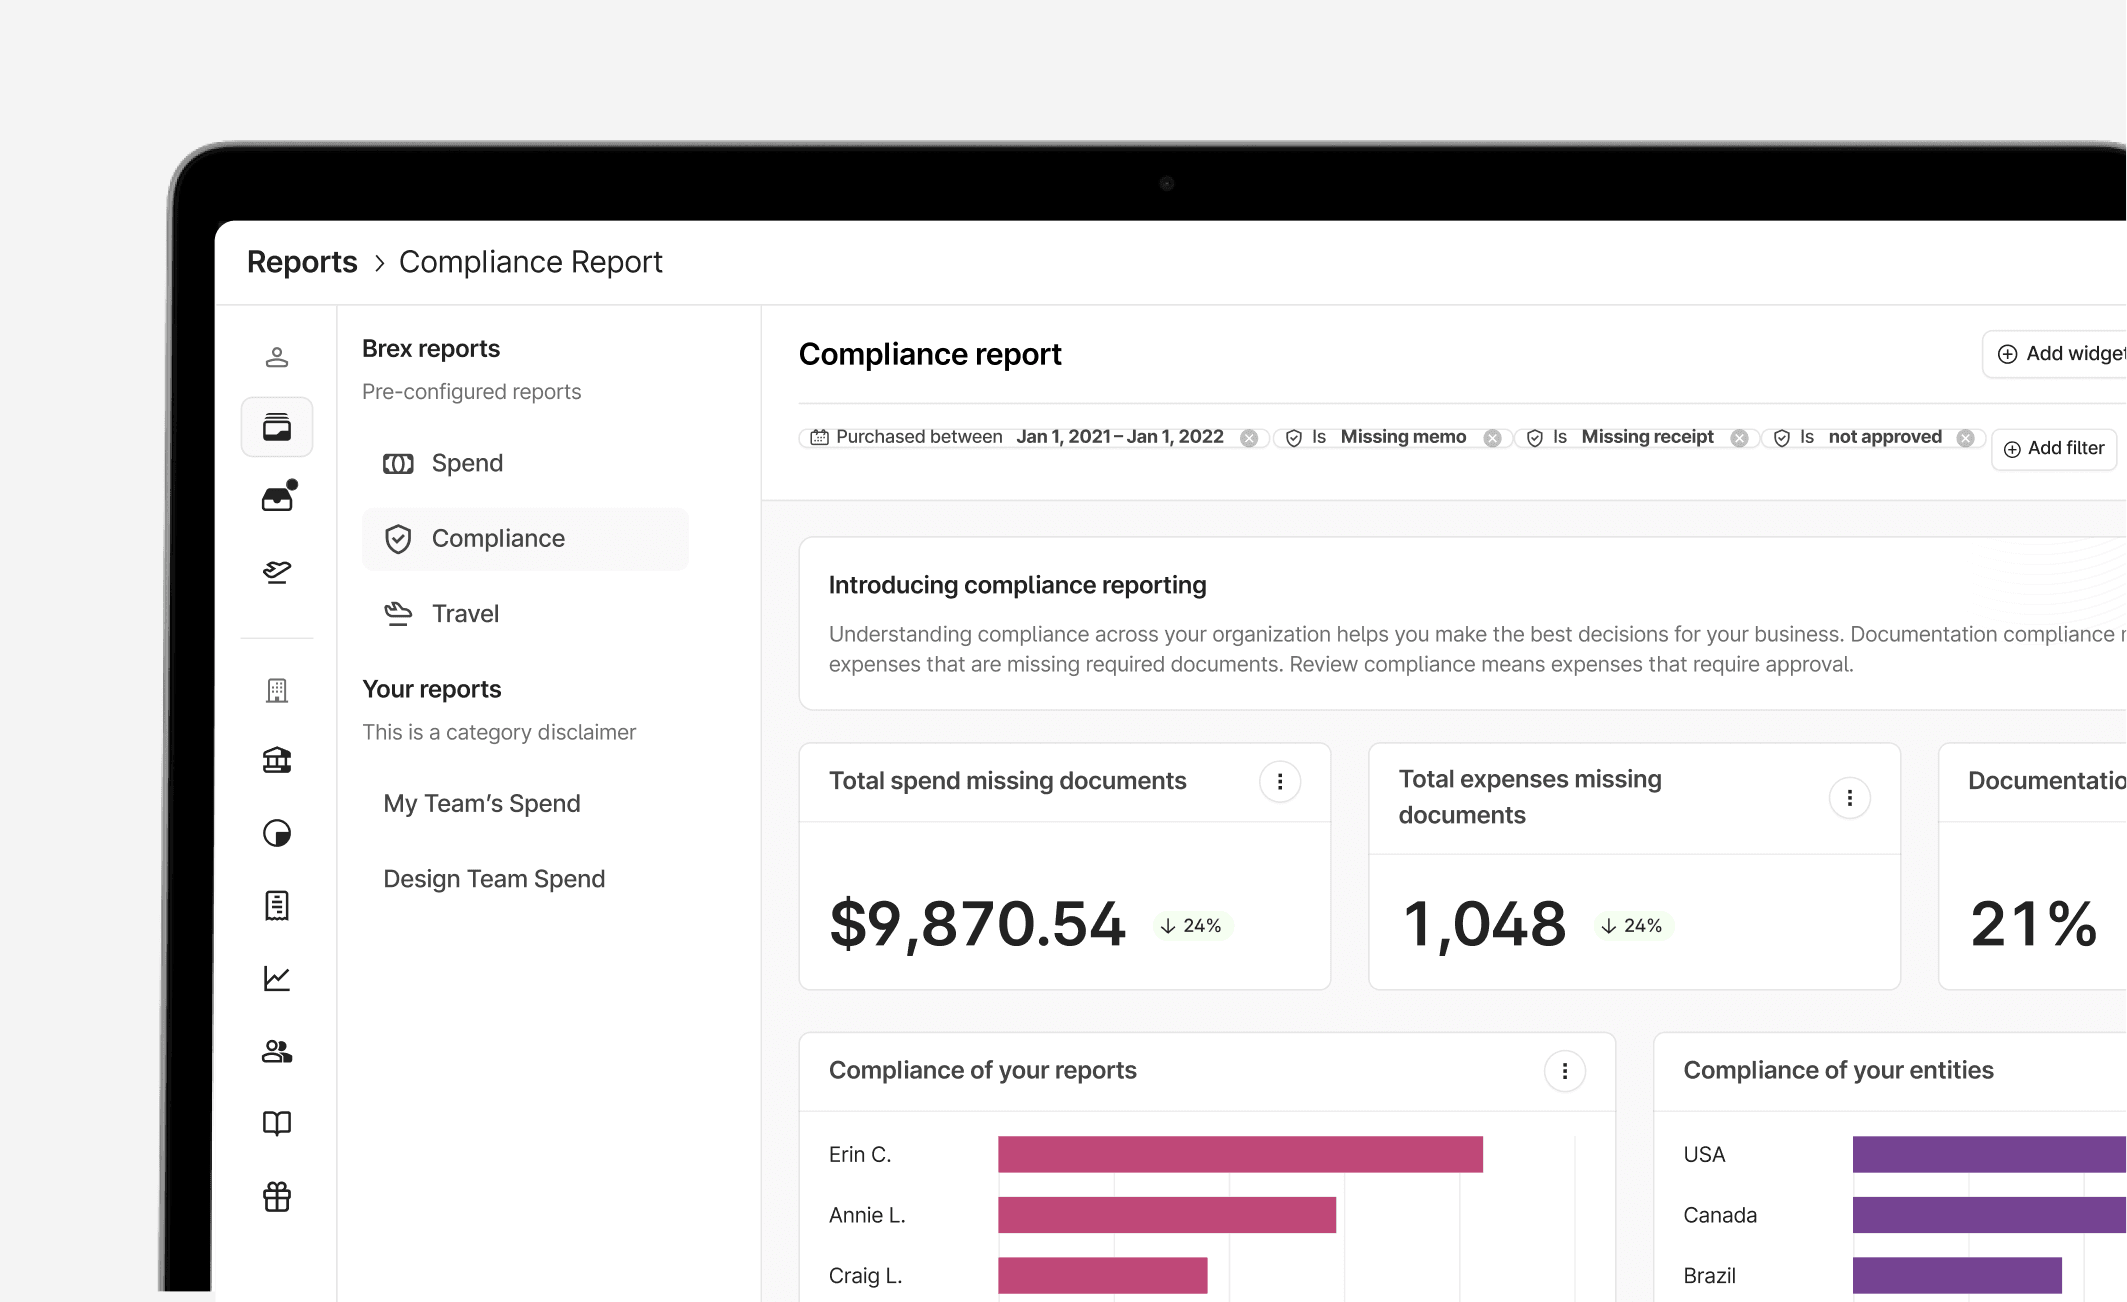The width and height of the screenshot is (2127, 1302).
Task: Select the Compliance report menu item
Action: point(525,539)
